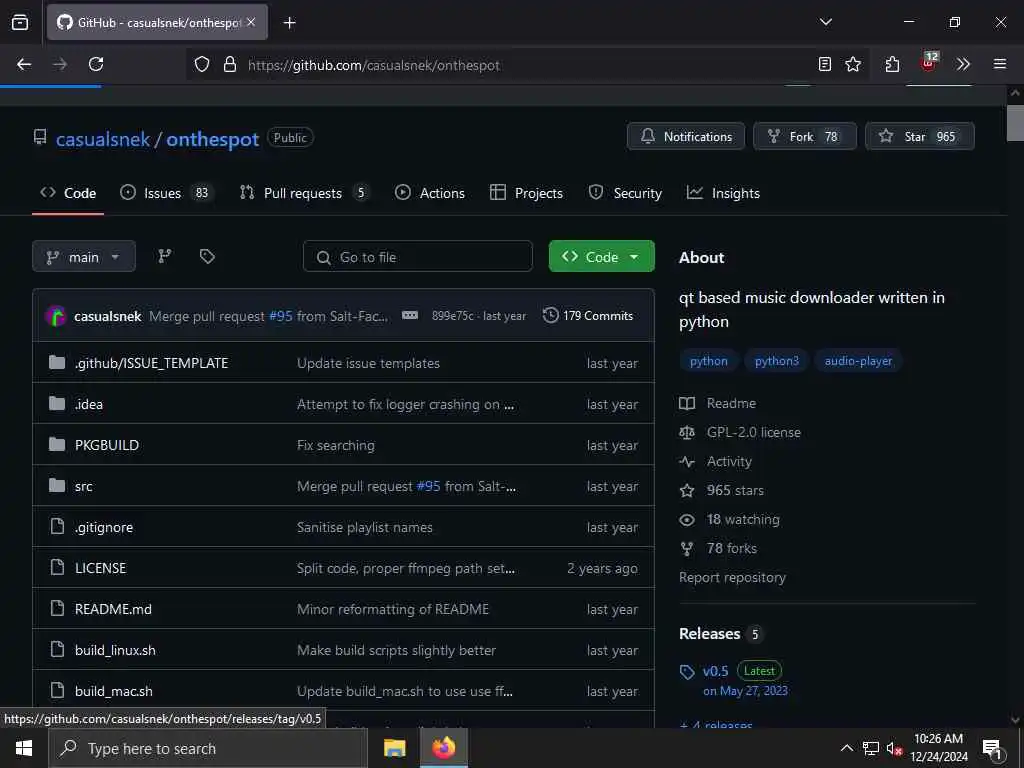Image resolution: width=1024 pixels, height=768 pixels.
Task: Click the Windows Start button
Action: [x=24, y=748]
